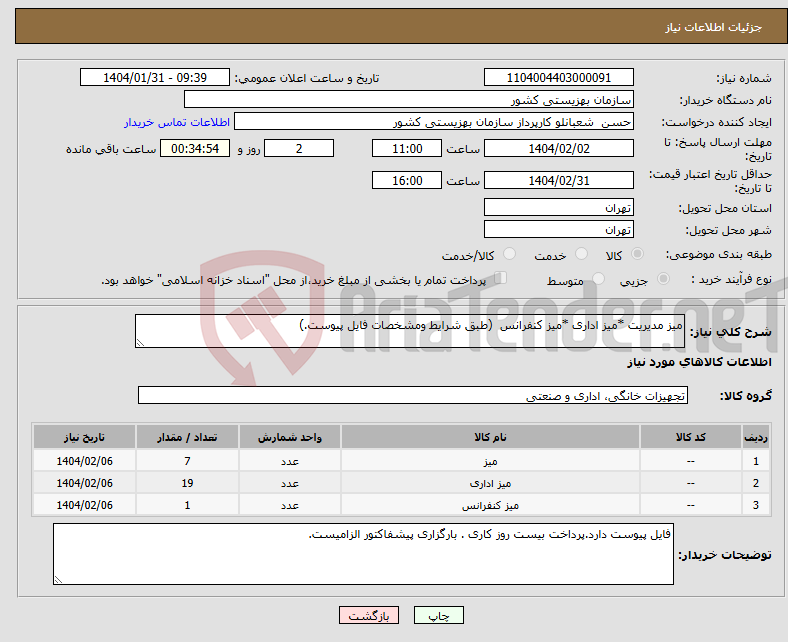This screenshot has width=788, height=642.
Task: Click the response deadline date 1404/02/02
Action: 558,148
